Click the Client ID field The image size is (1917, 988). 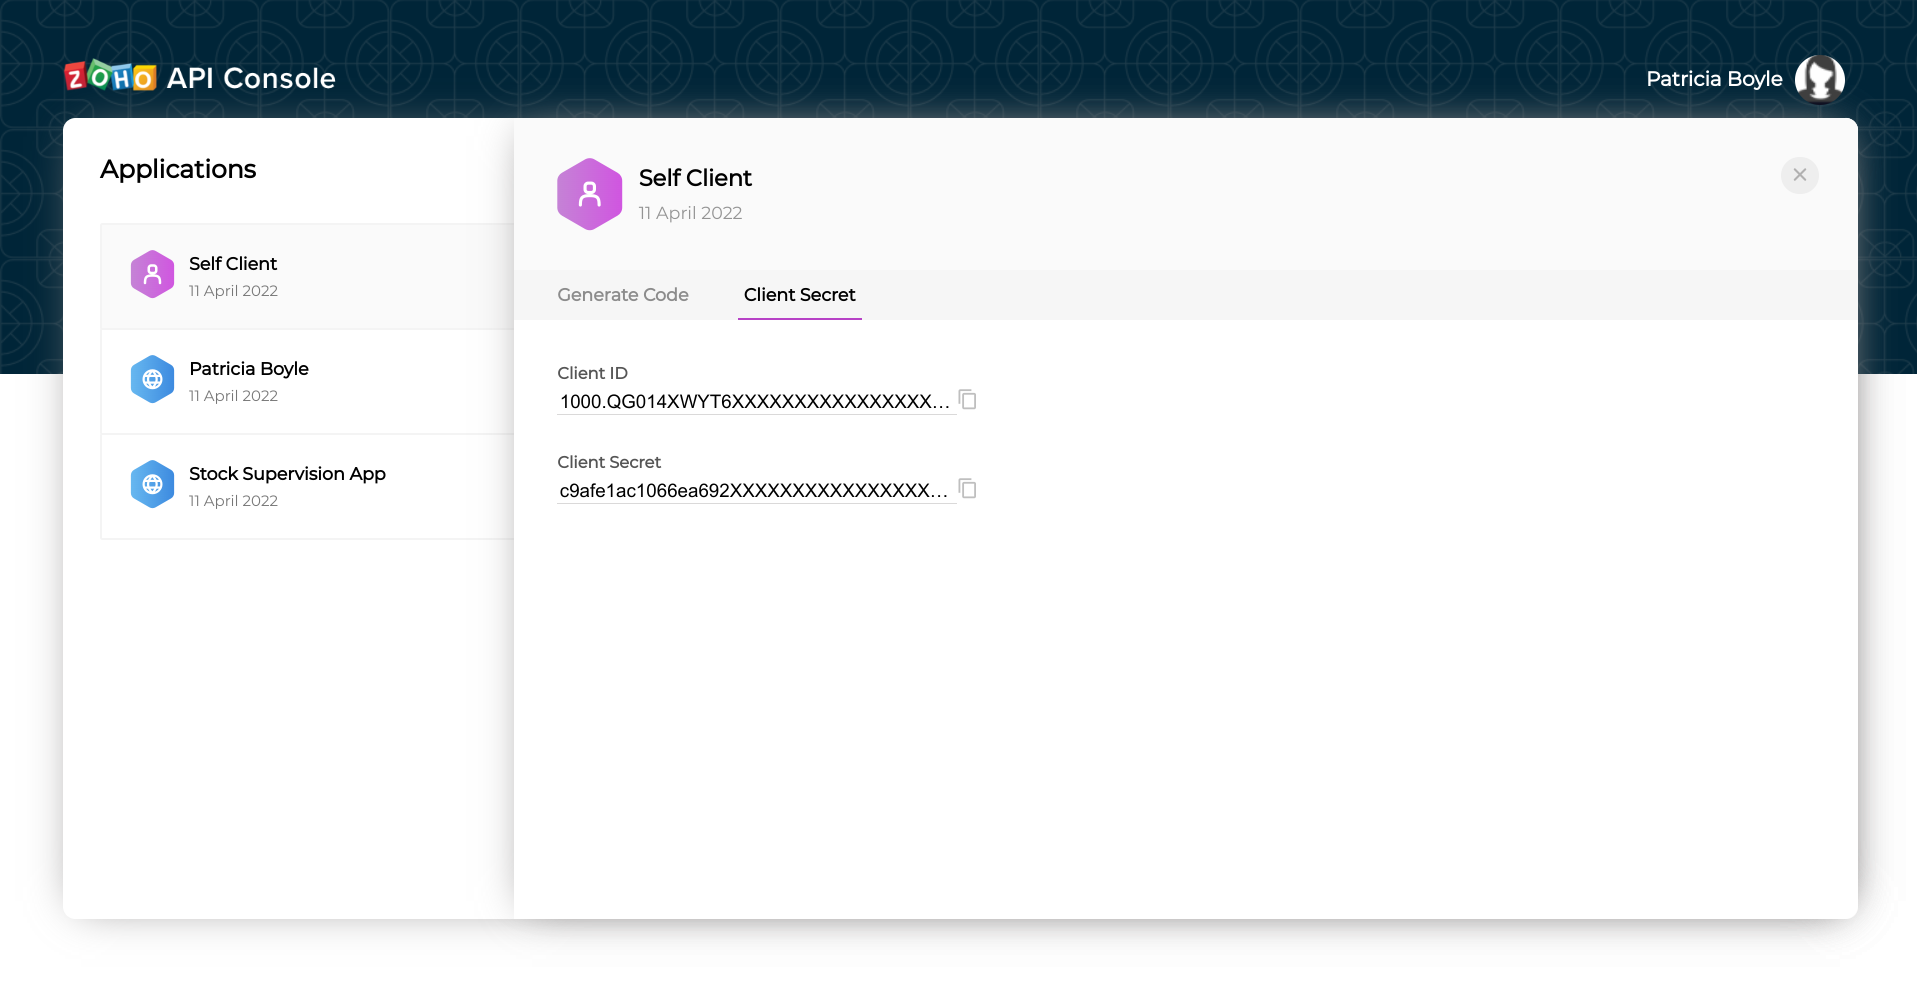[756, 402]
